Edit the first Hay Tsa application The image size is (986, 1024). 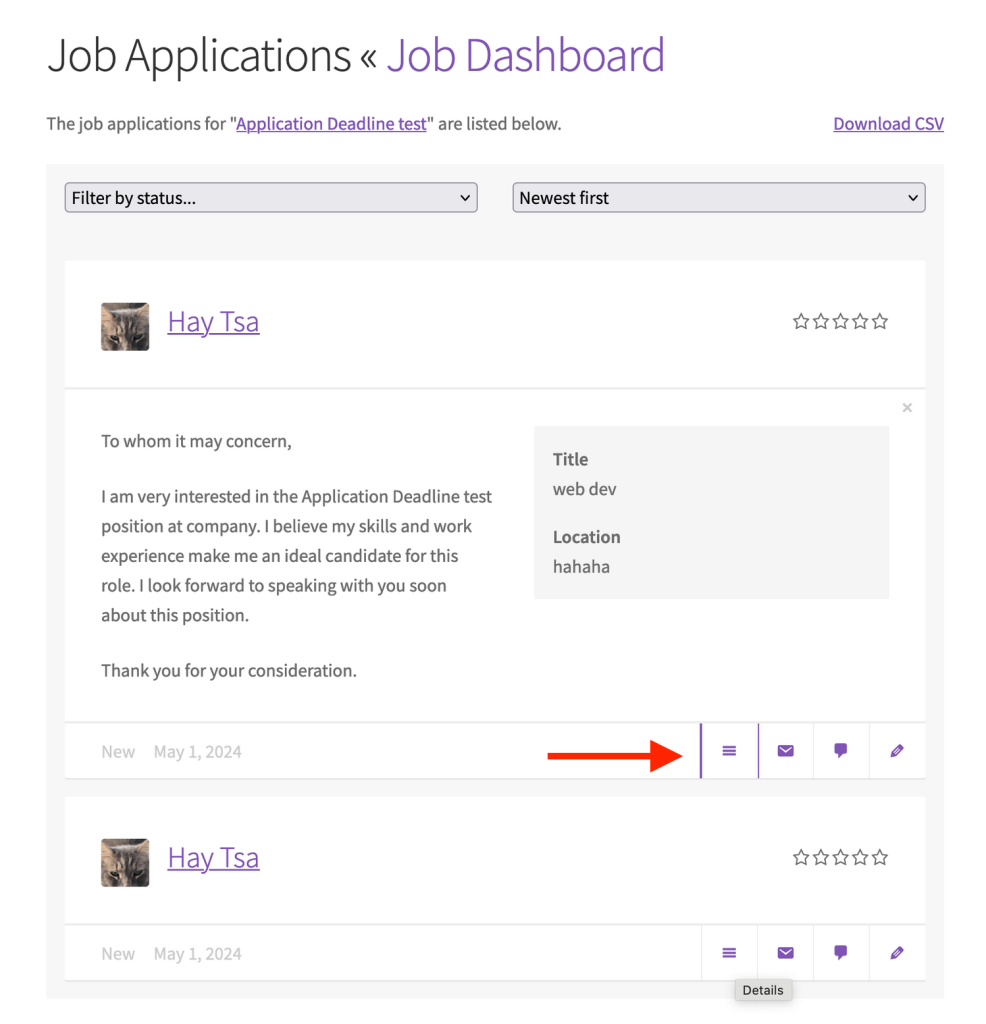pos(897,751)
